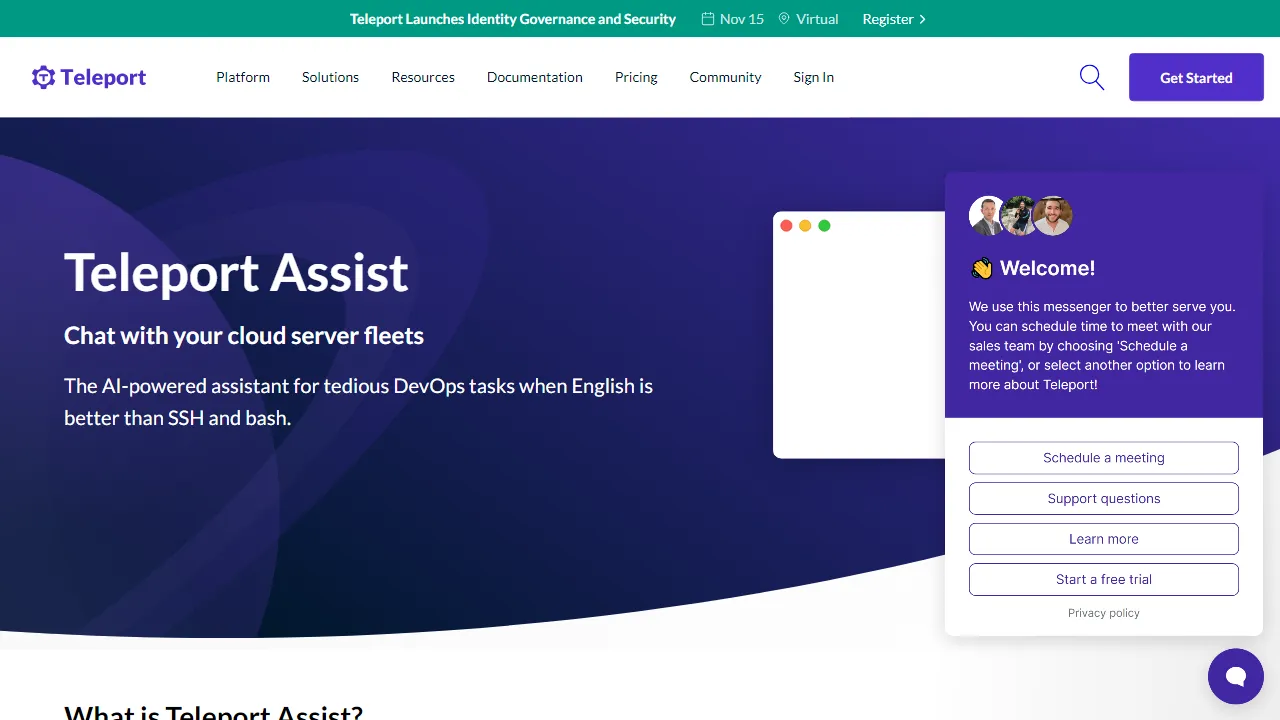The height and width of the screenshot is (720, 1280).
Task: Click Register in the announcement banner
Action: (888, 19)
